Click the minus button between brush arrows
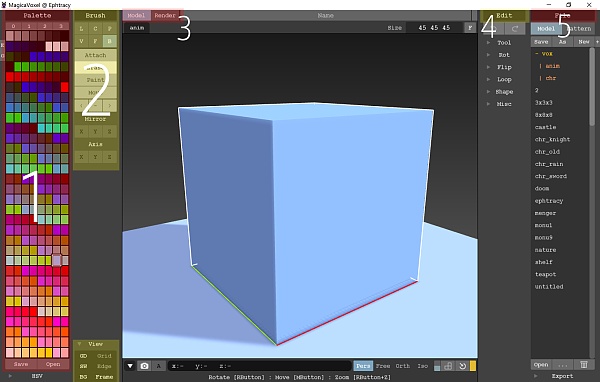600x382 pixels. (95, 105)
